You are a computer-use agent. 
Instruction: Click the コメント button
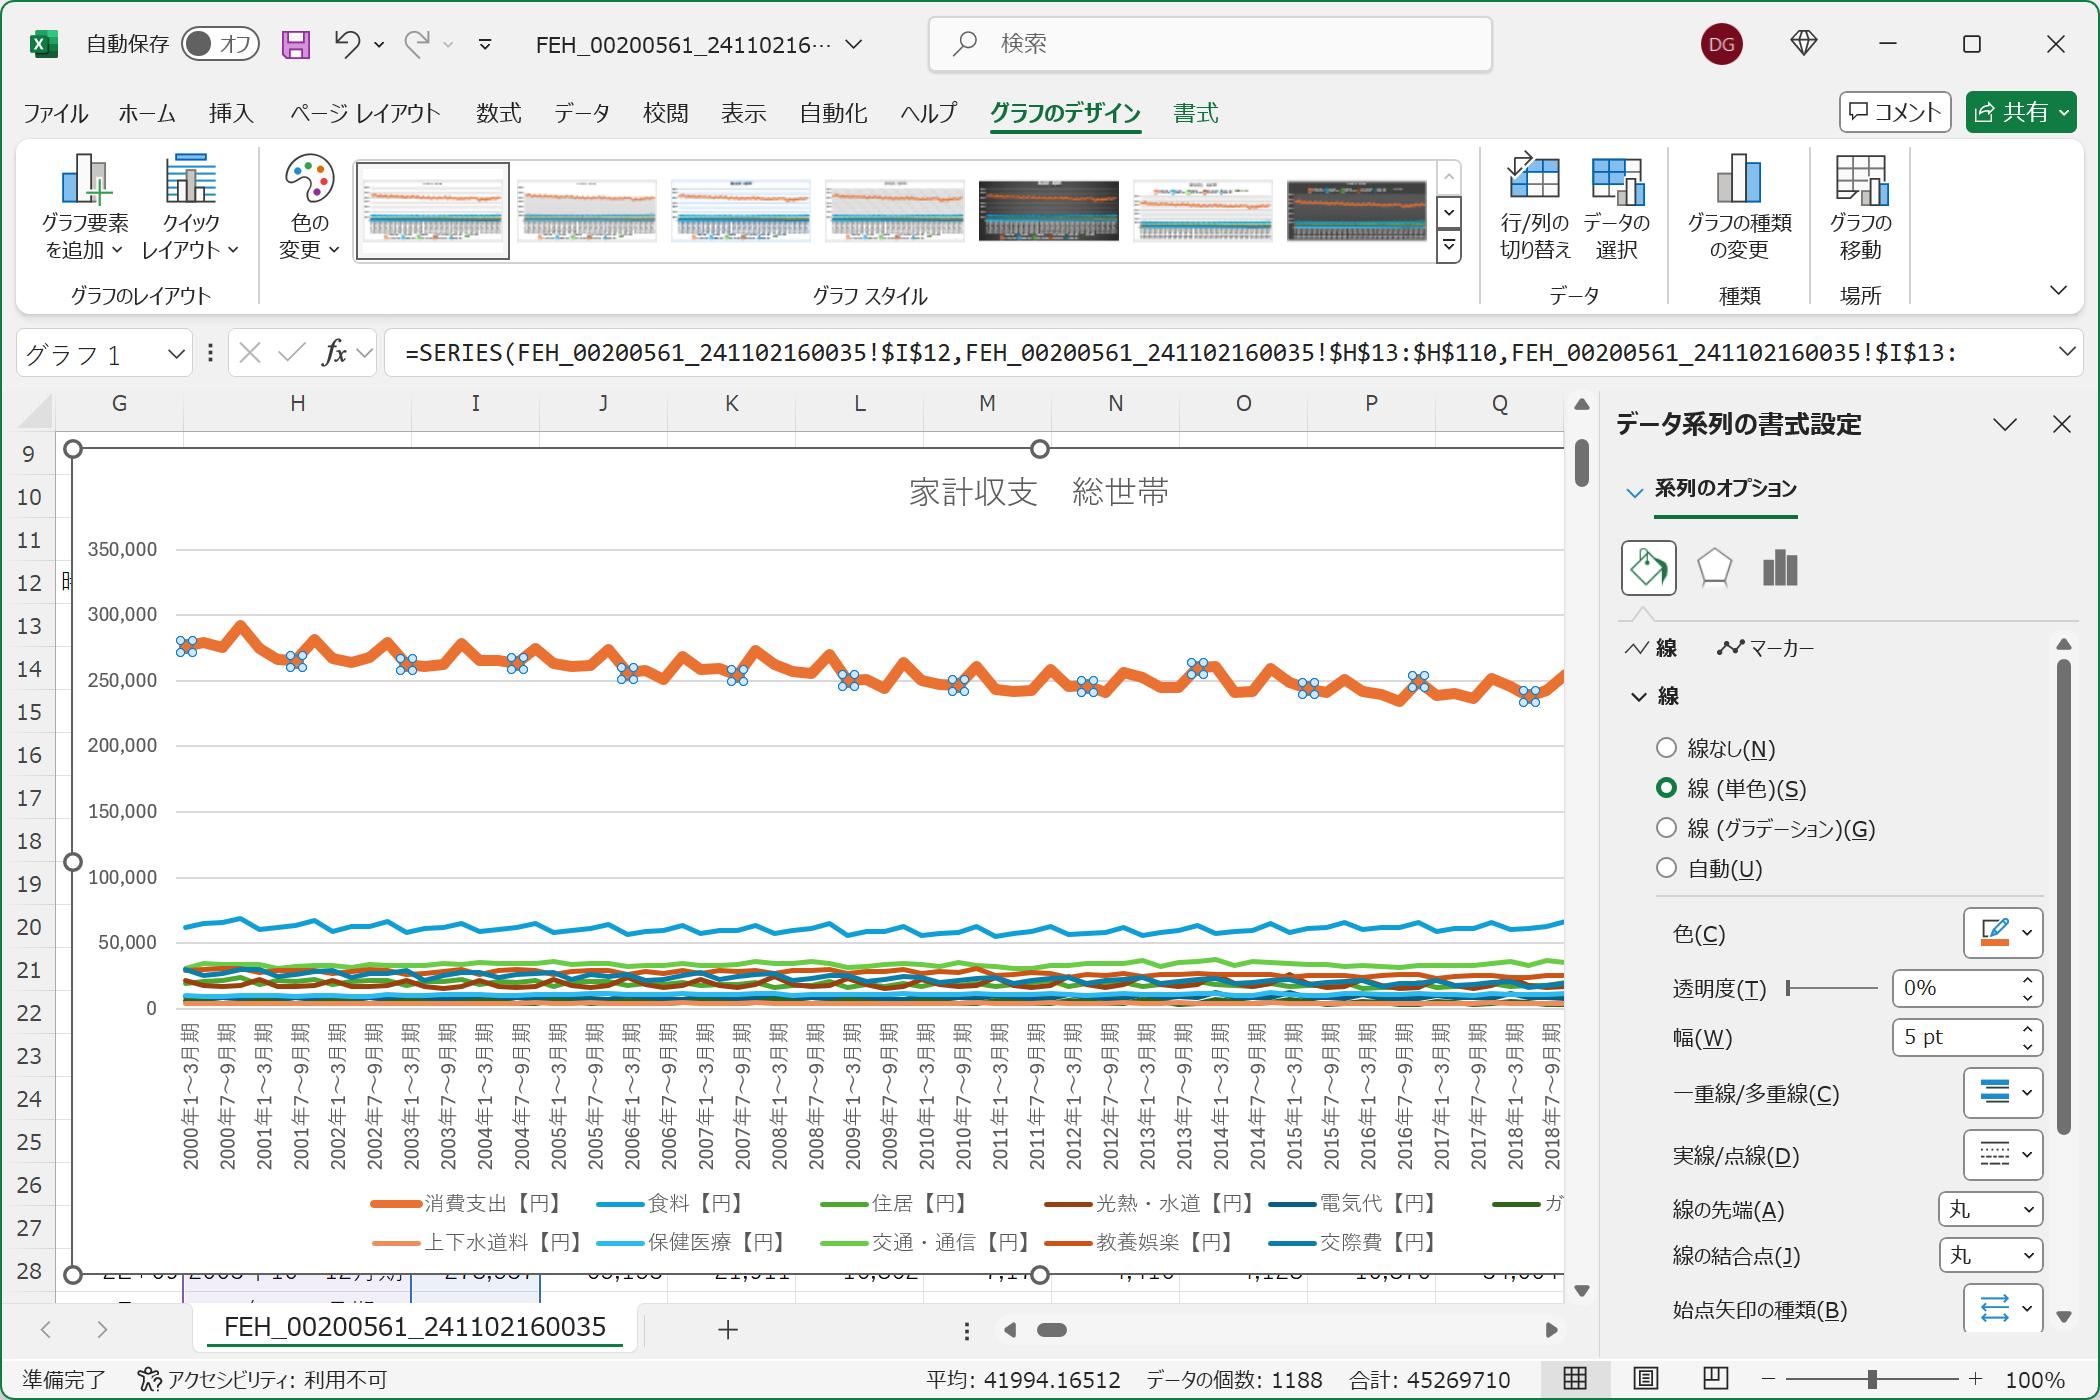1896,112
